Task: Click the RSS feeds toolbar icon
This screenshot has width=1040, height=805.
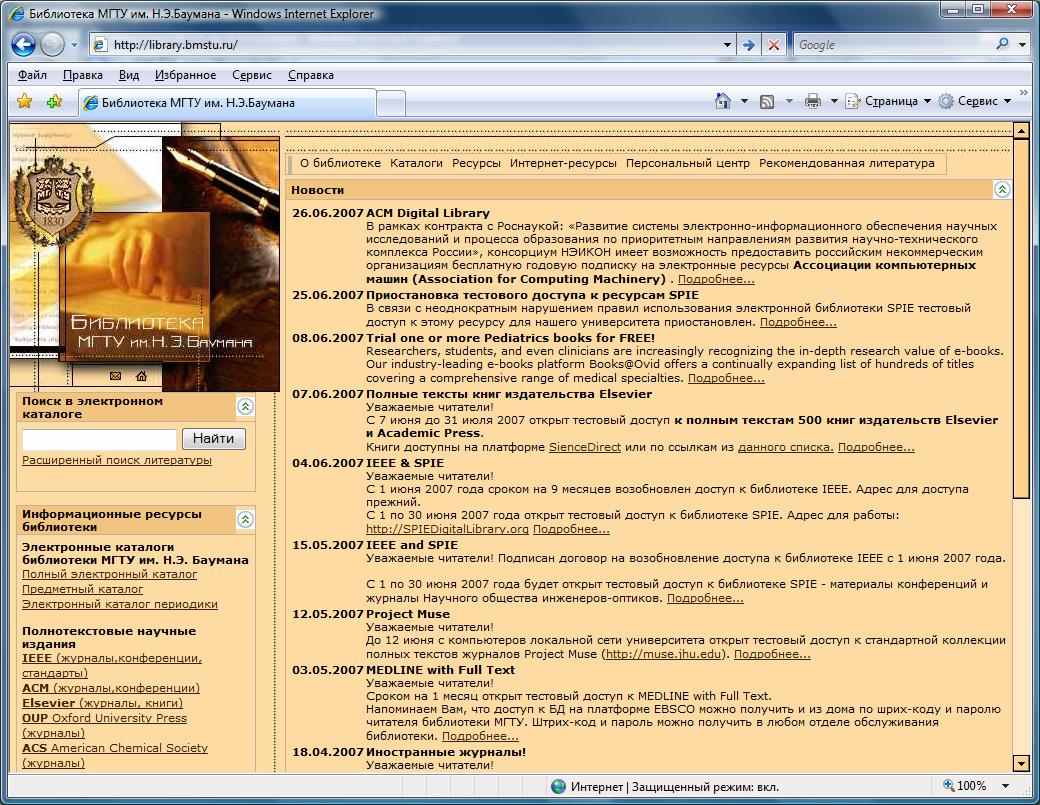Action: pos(767,101)
